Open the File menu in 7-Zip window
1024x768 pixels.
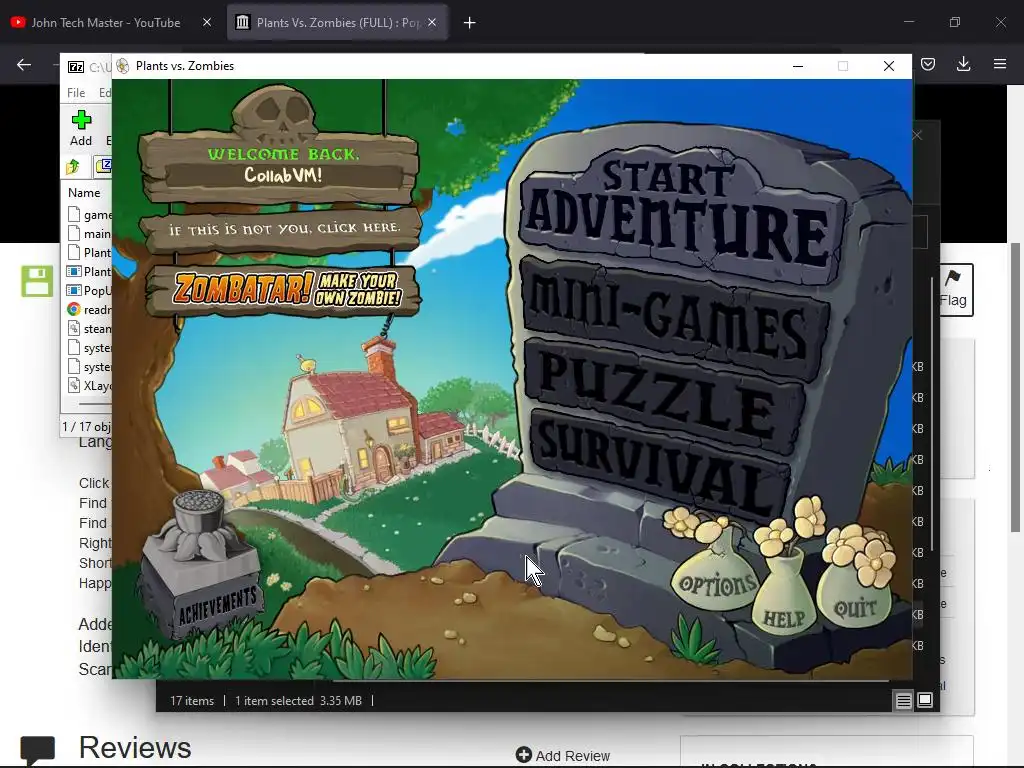(76, 93)
